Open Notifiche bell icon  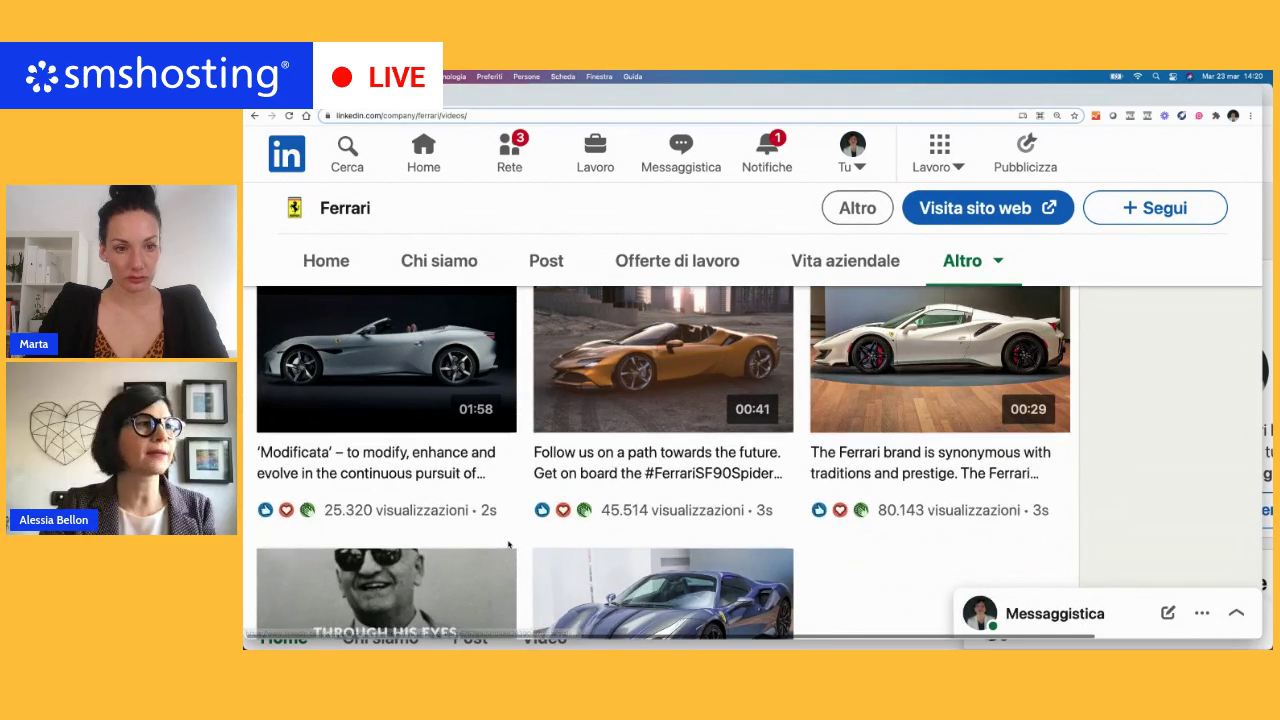point(767,146)
